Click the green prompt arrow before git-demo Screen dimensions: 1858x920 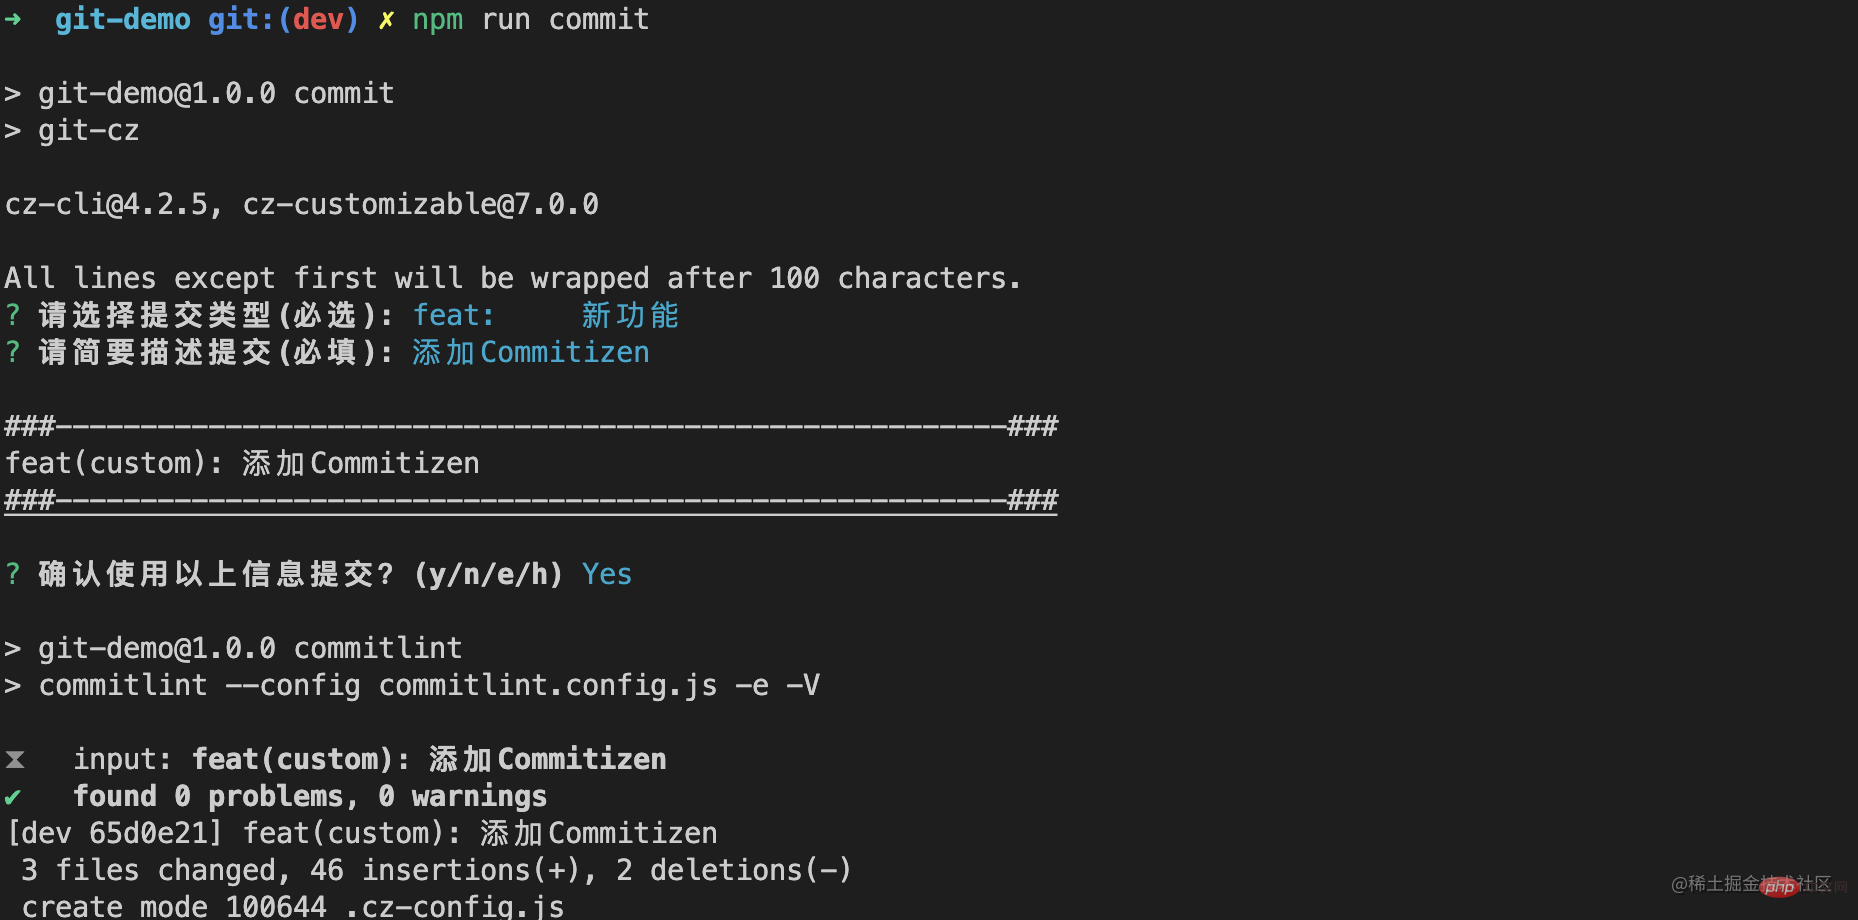[13, 19]
